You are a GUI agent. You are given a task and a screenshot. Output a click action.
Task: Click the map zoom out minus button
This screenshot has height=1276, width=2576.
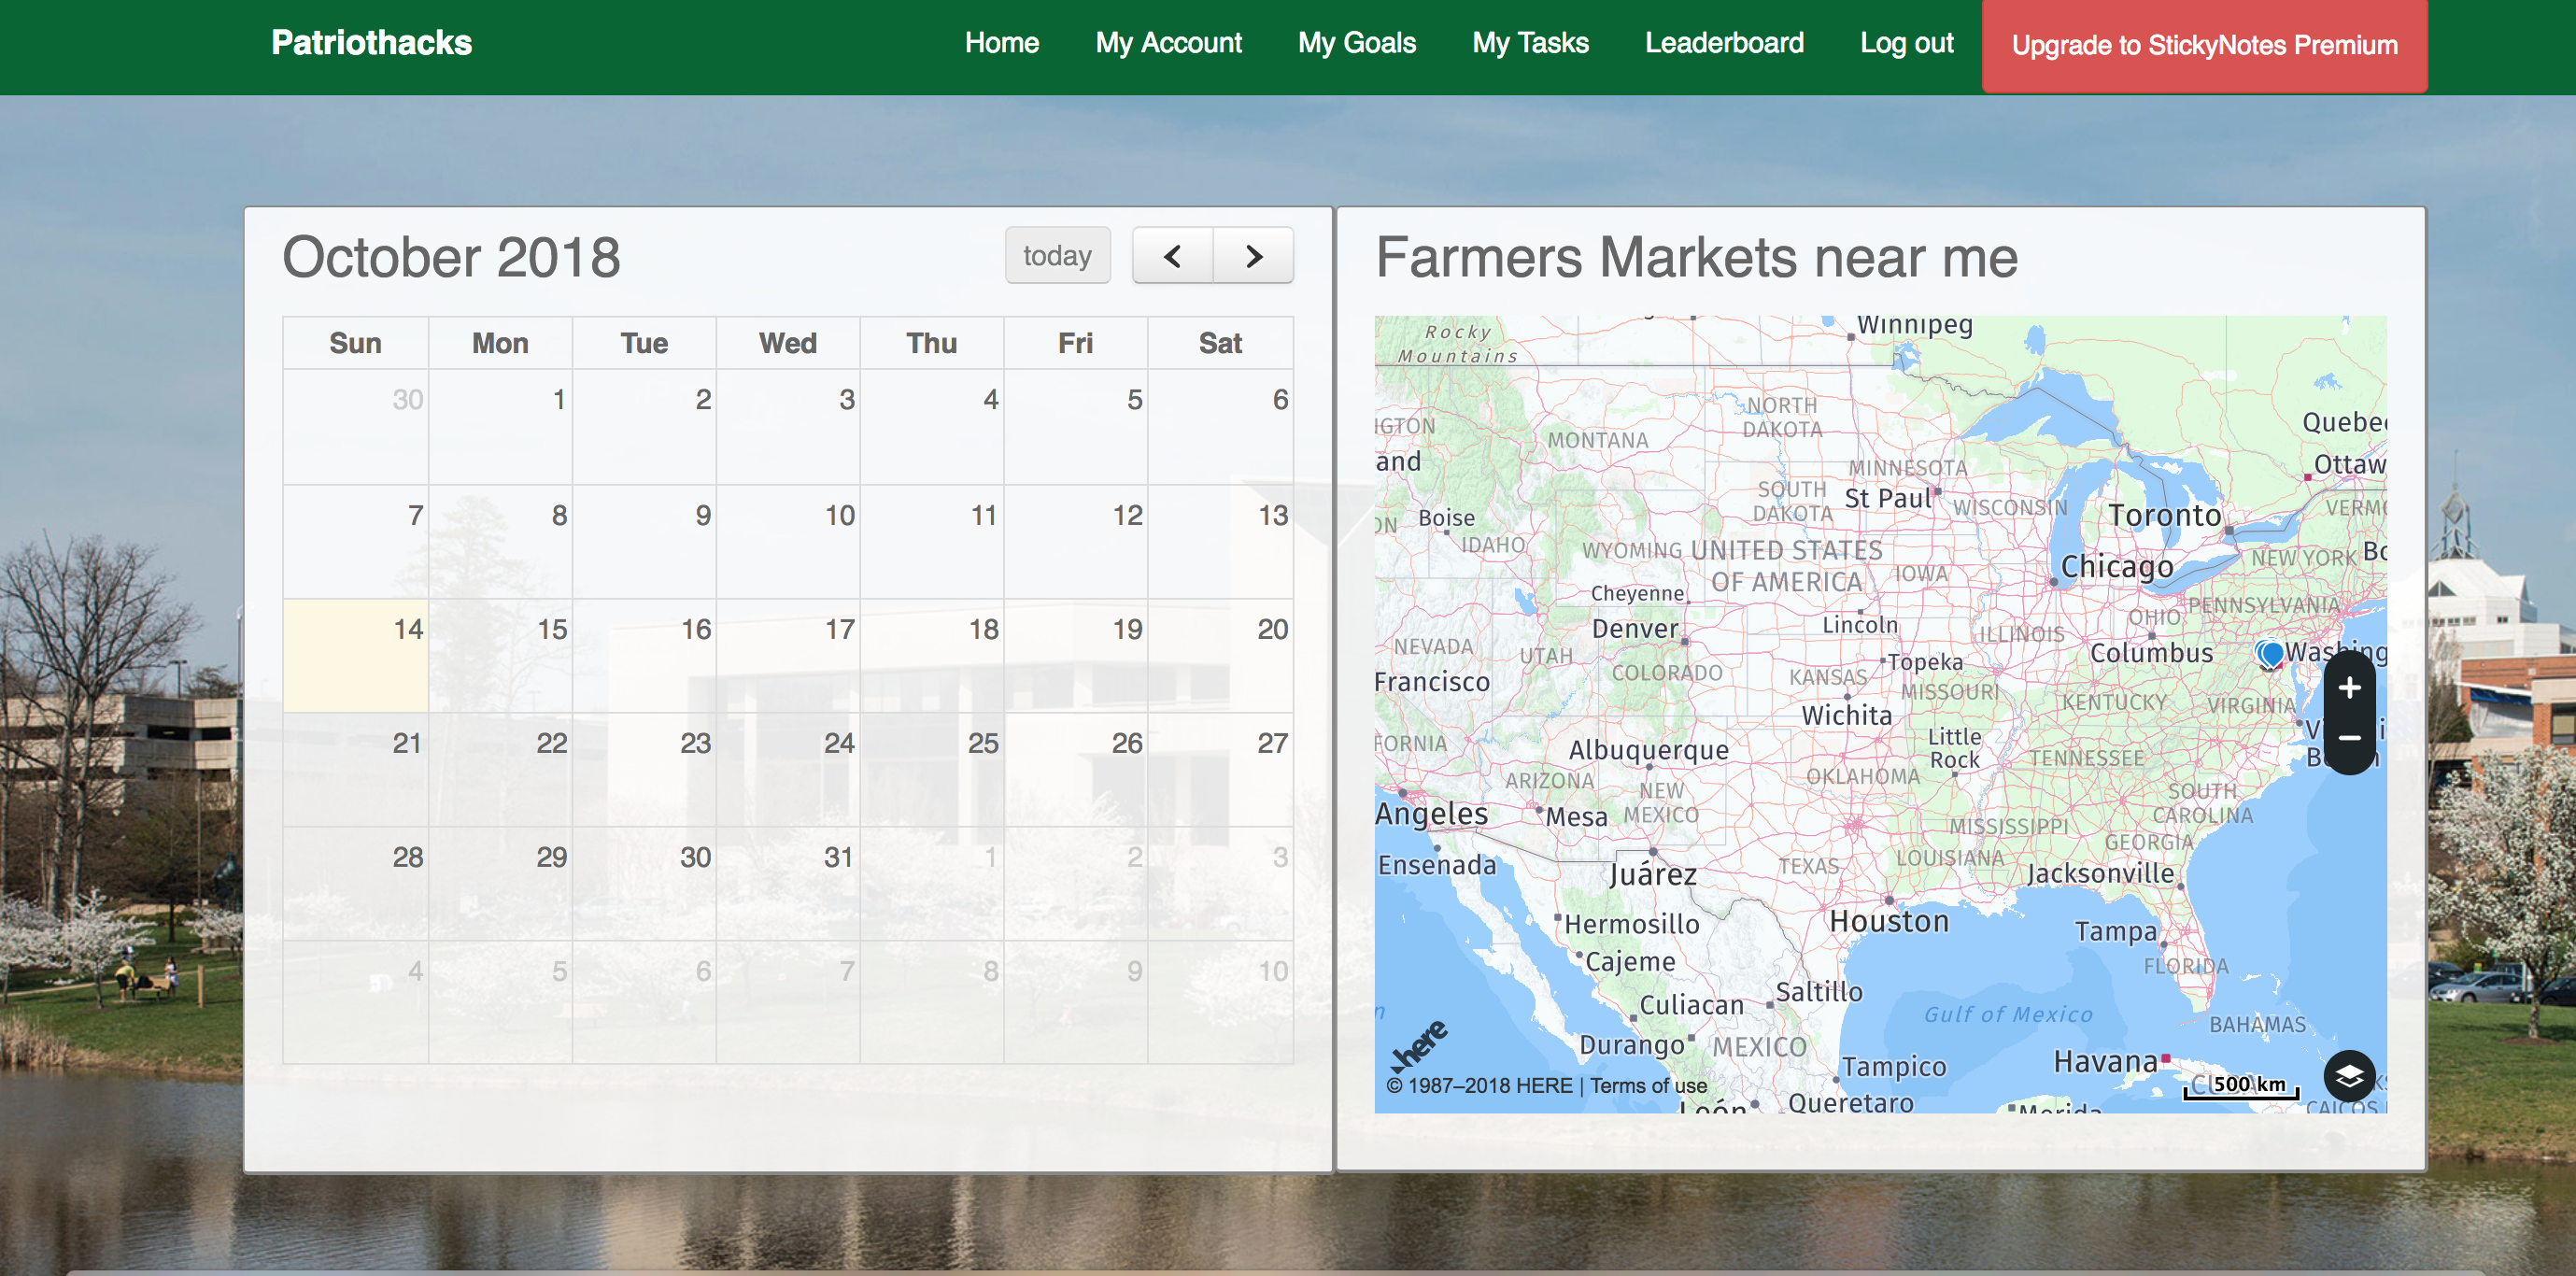[2349, 738]
